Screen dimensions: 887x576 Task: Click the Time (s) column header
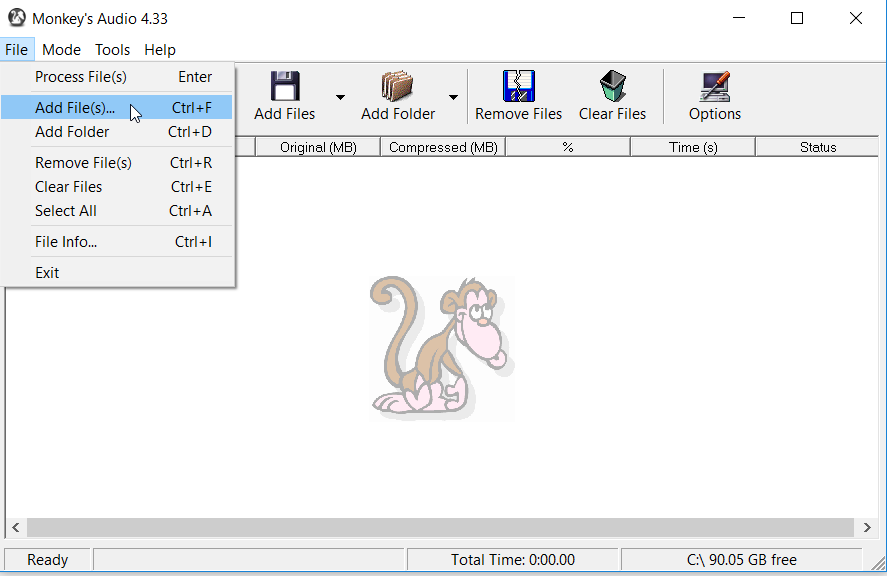[x=693, y=147]
